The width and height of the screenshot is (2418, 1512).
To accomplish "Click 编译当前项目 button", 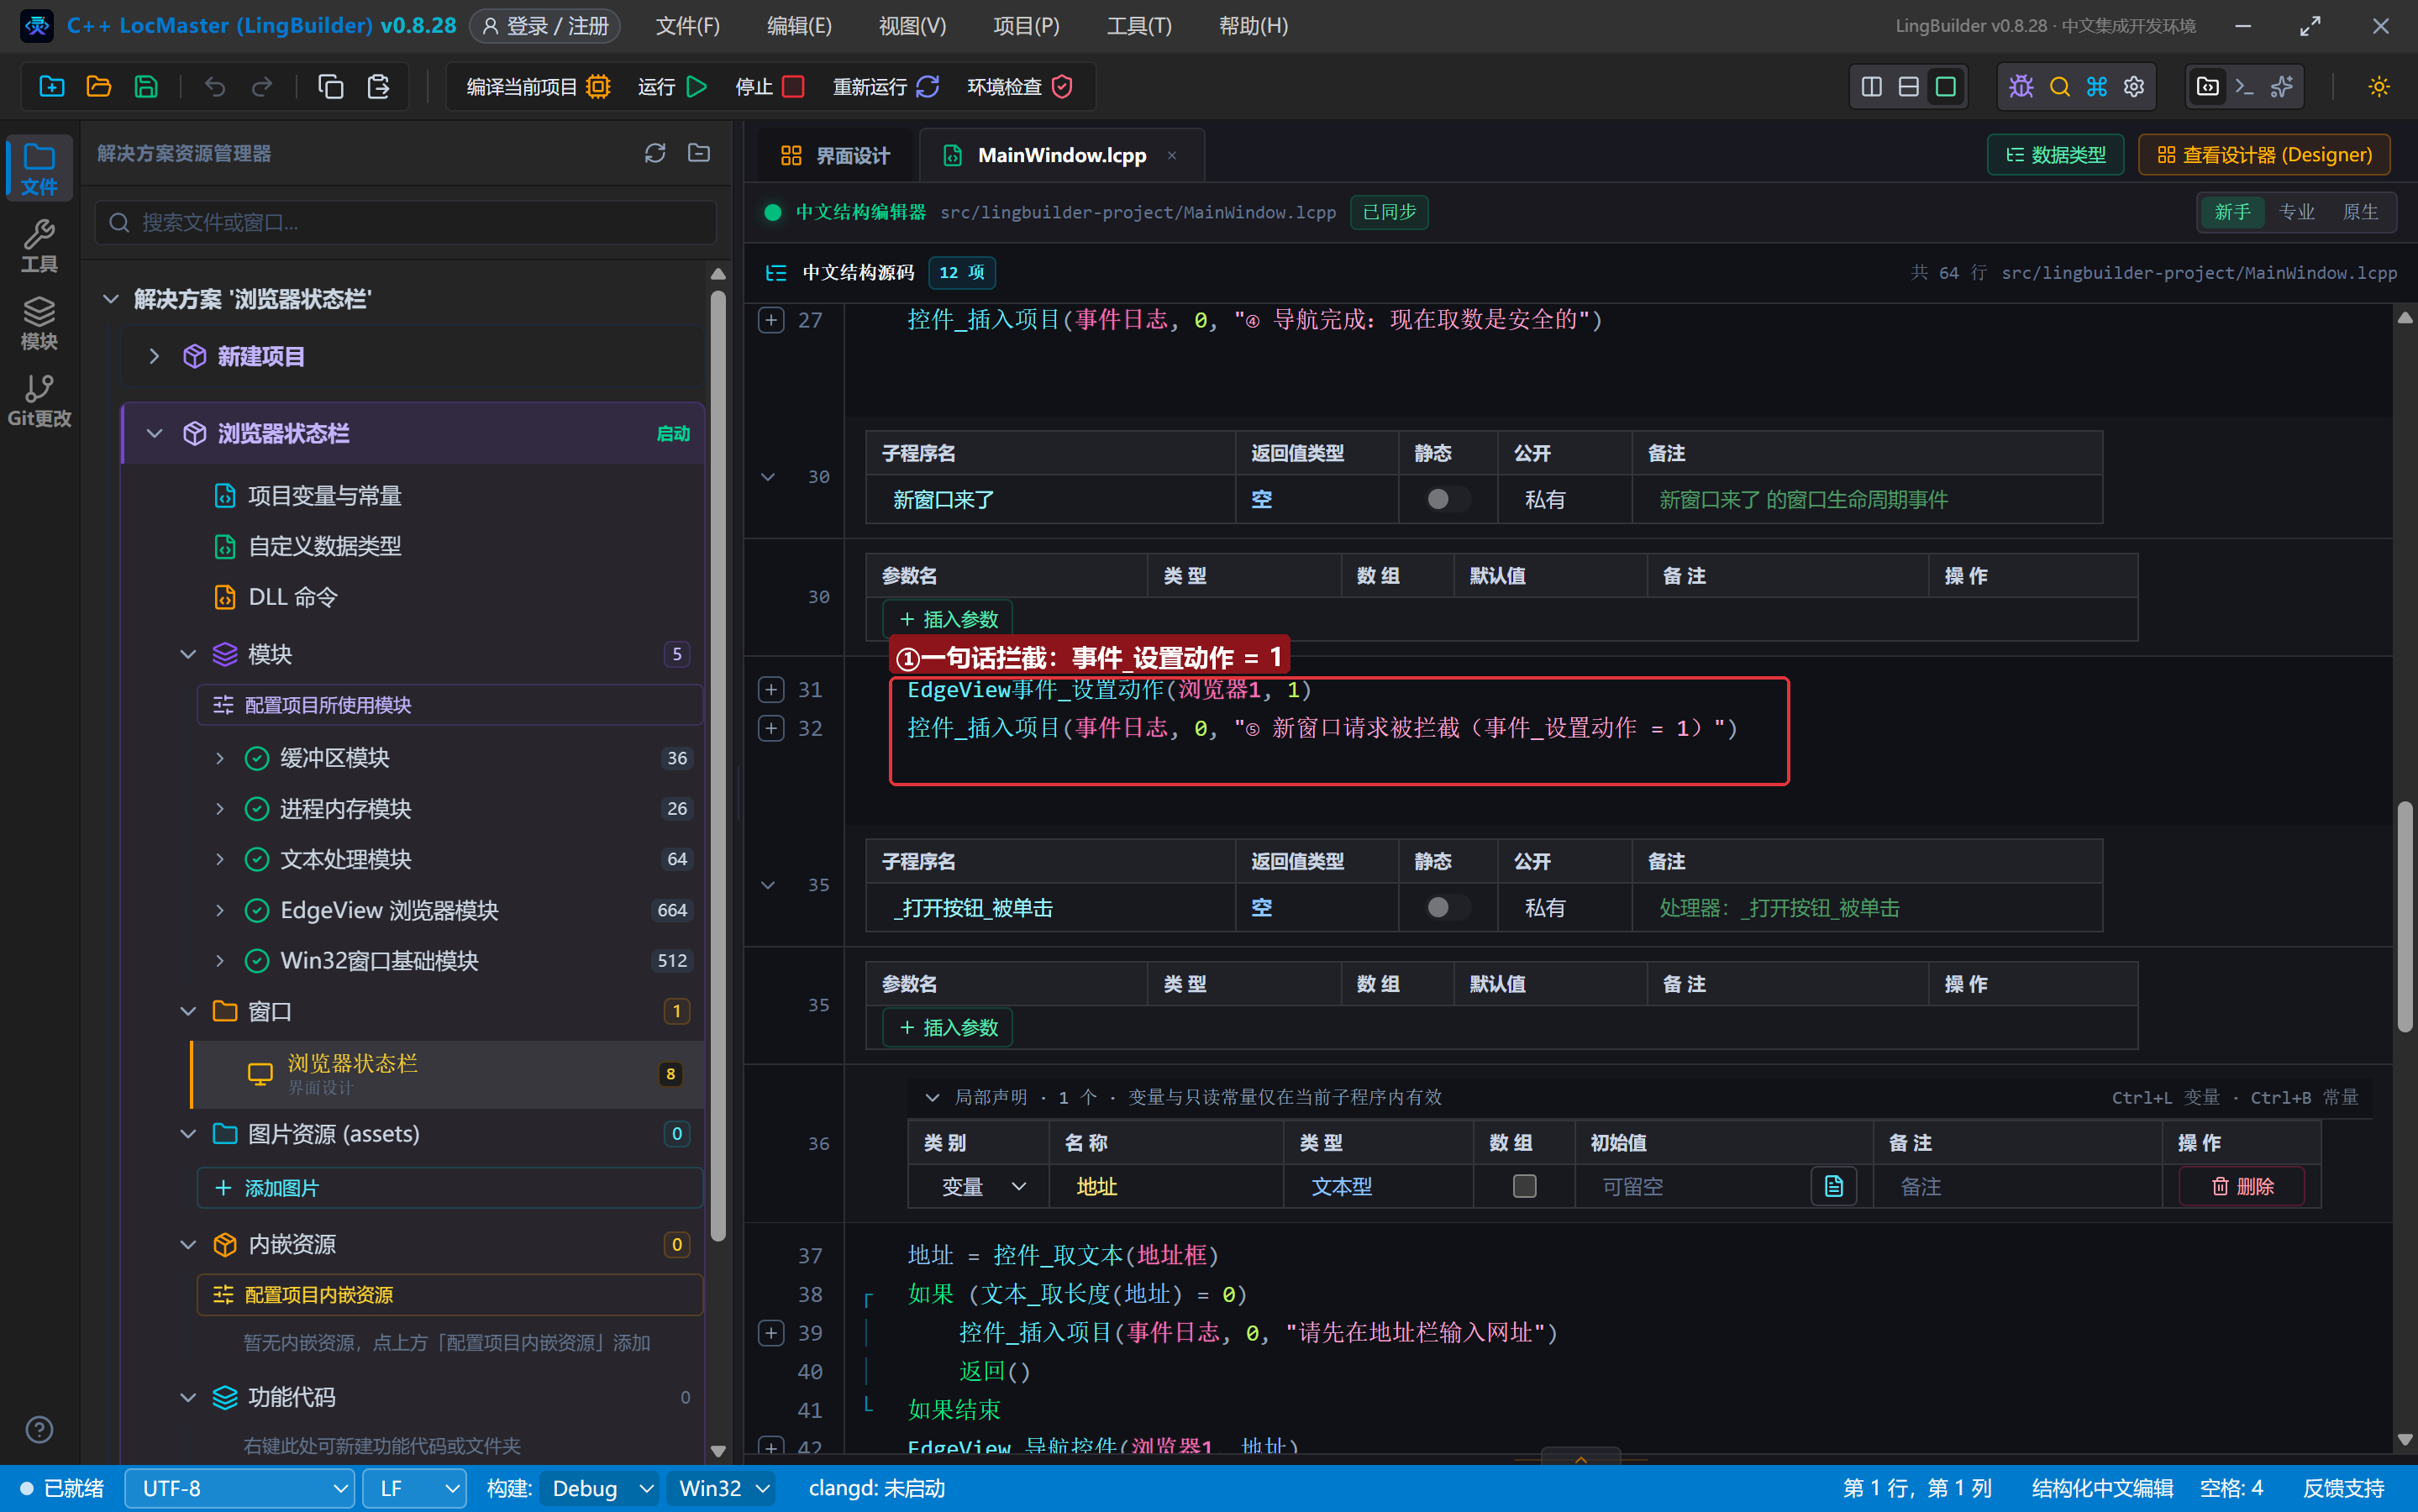I will click(x=538, y=87).
